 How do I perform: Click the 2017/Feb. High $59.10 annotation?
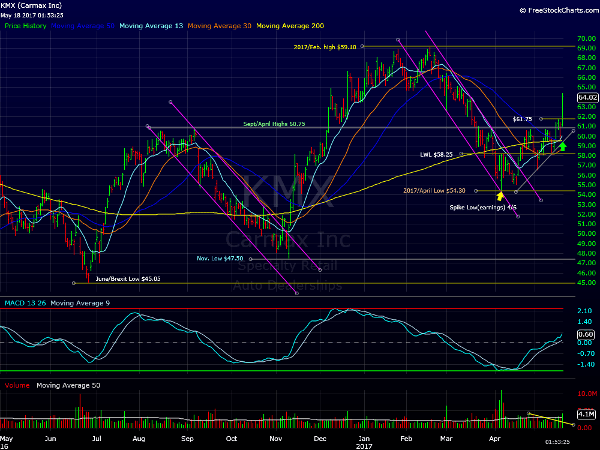(x=325, y=47)
